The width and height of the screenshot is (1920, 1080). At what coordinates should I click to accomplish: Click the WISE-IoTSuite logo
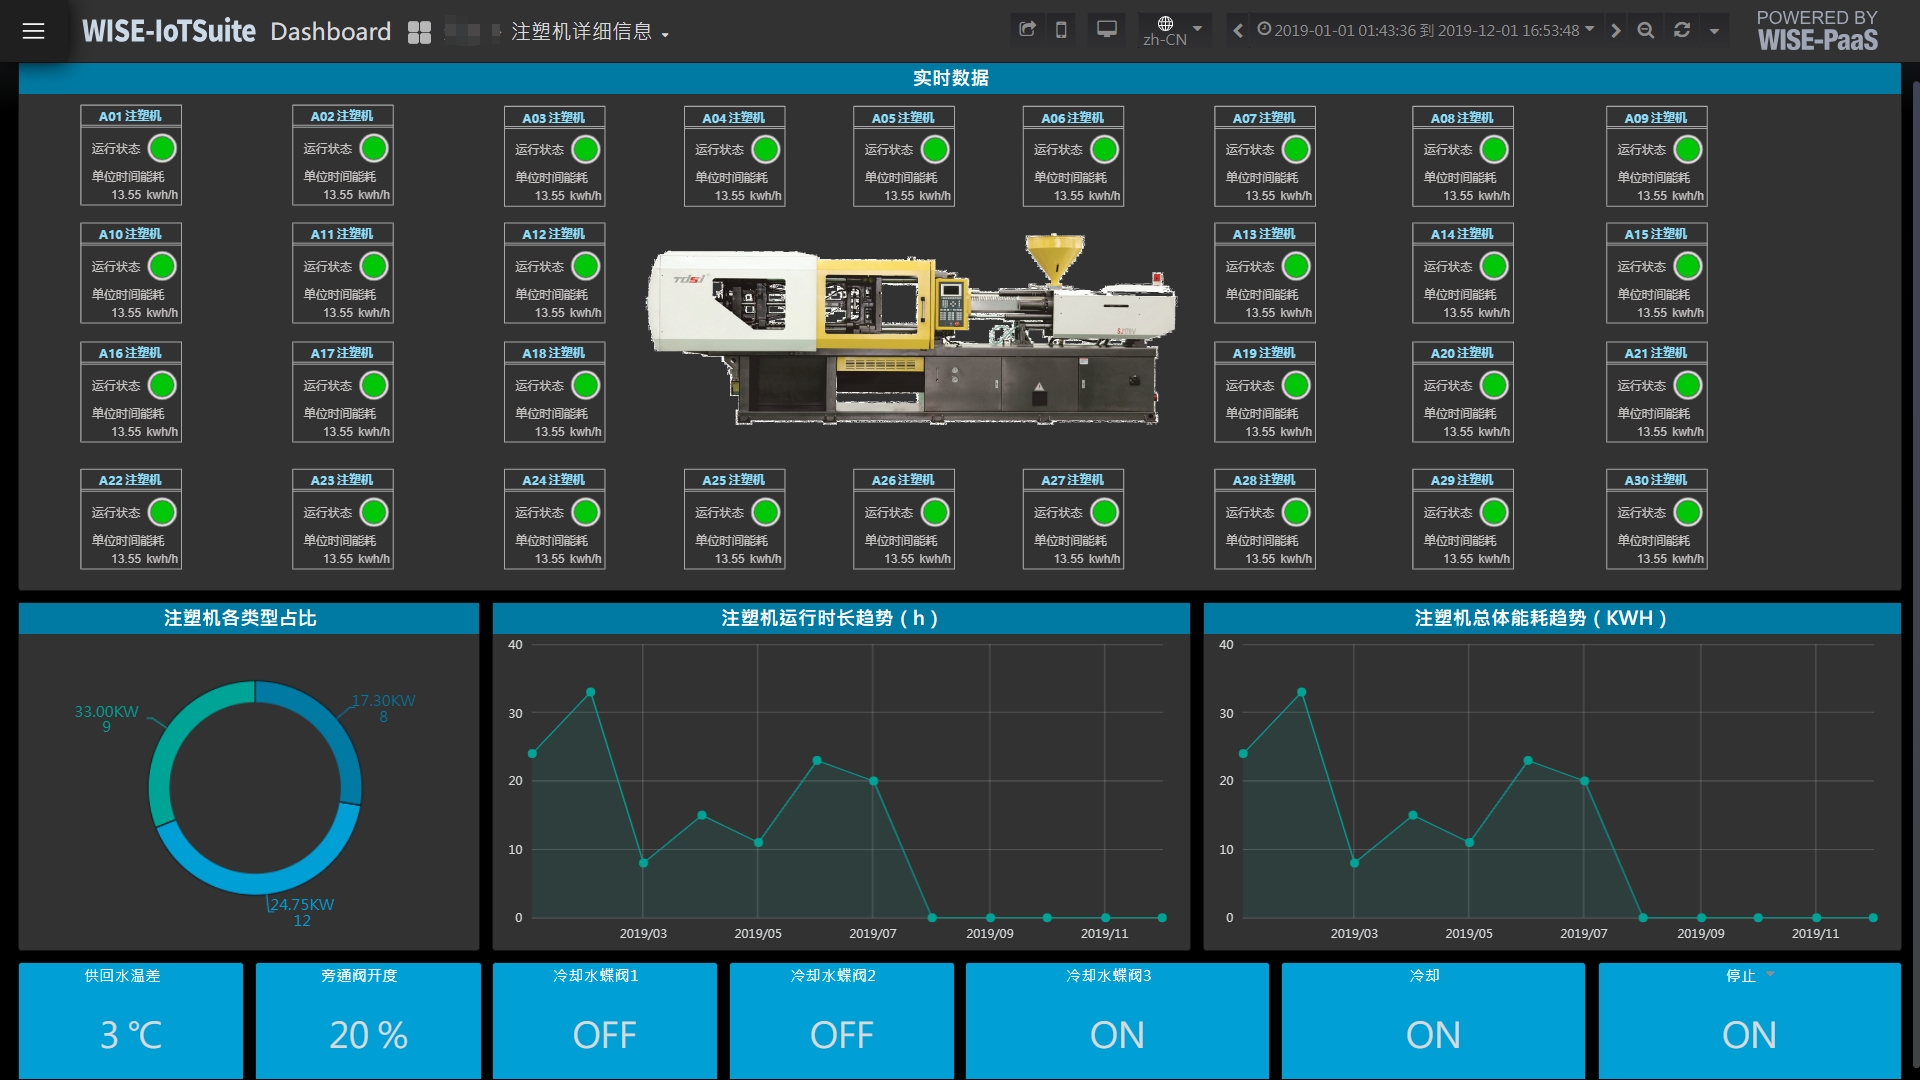[169, 31]
